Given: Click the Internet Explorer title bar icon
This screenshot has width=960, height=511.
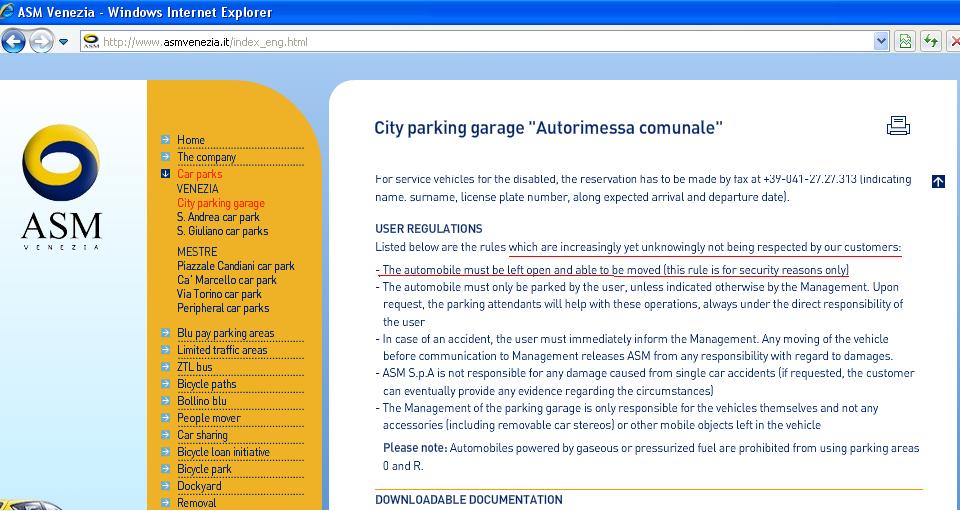Looking at the screenshot, I should (x=7, y=12).
